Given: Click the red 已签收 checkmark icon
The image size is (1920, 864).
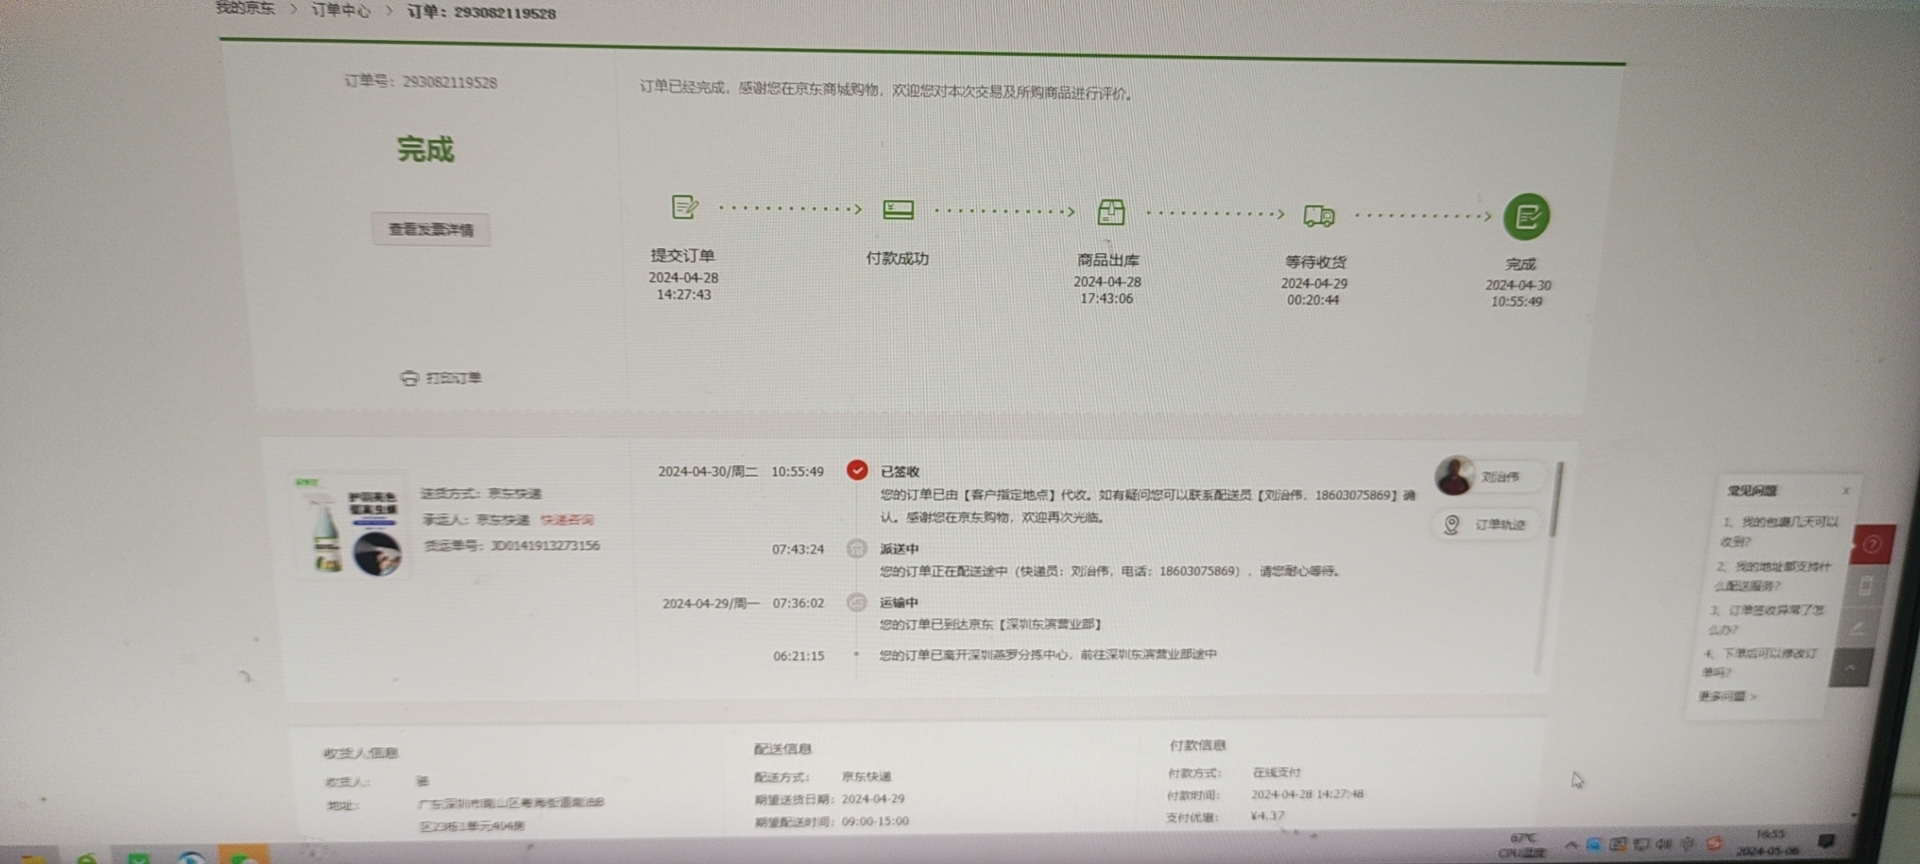Looking at the screenshot, I should (857, 470).
